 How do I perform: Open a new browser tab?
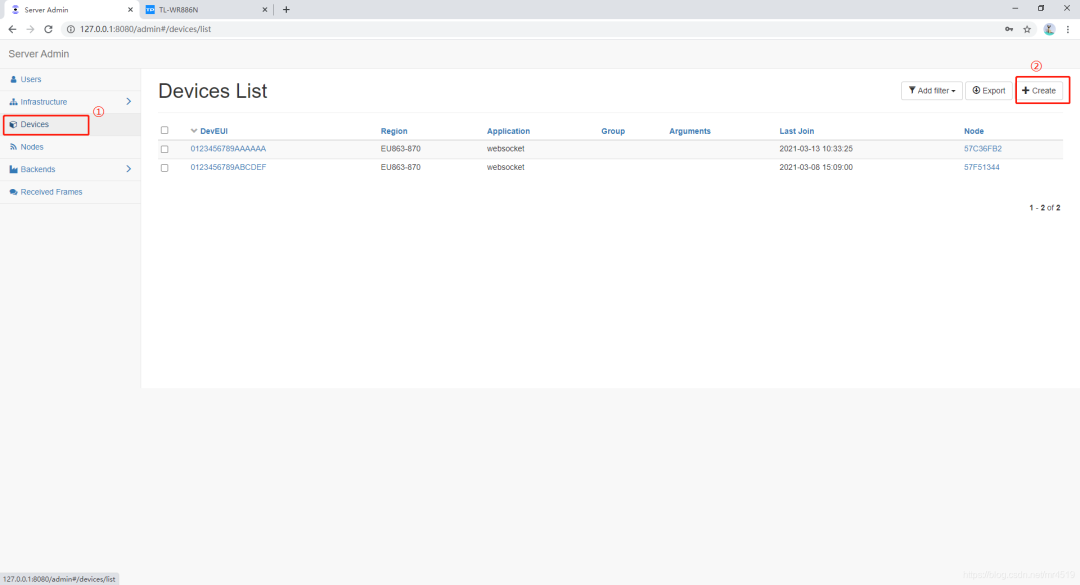pyautogui.click(x=286, y=10)
